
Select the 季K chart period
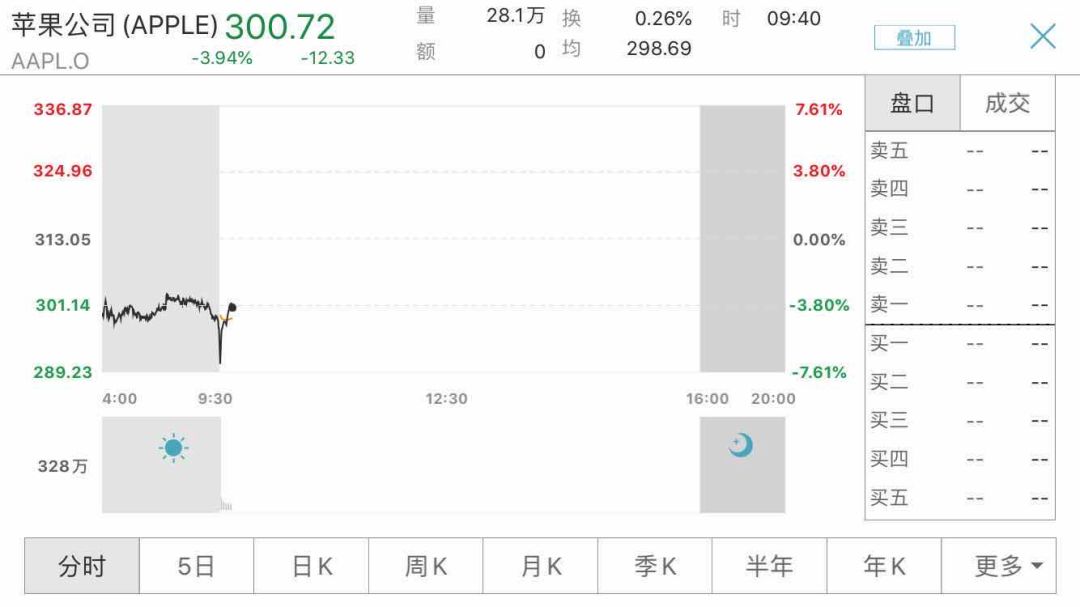655,566
